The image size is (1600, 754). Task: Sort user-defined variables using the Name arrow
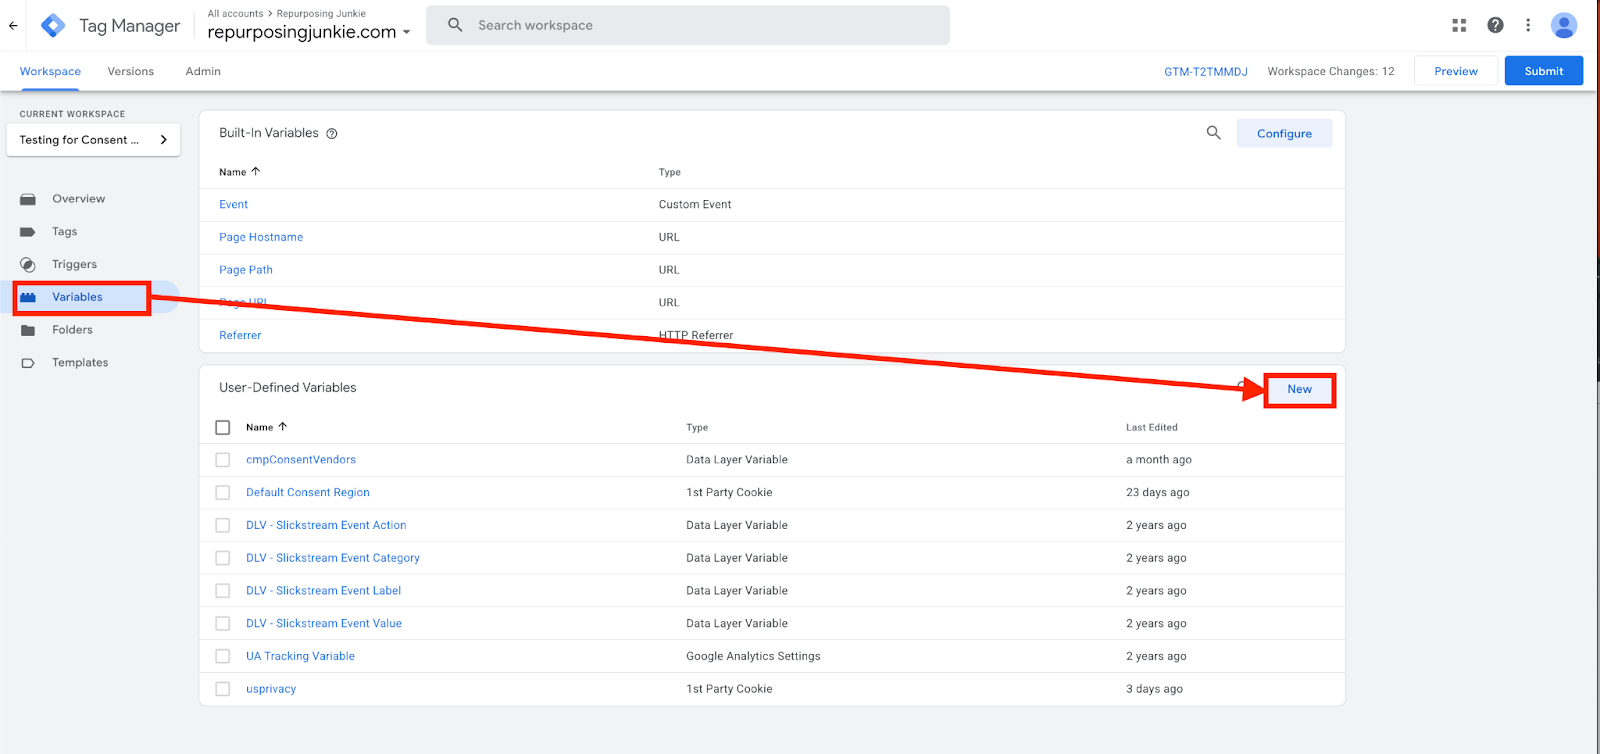282,426
